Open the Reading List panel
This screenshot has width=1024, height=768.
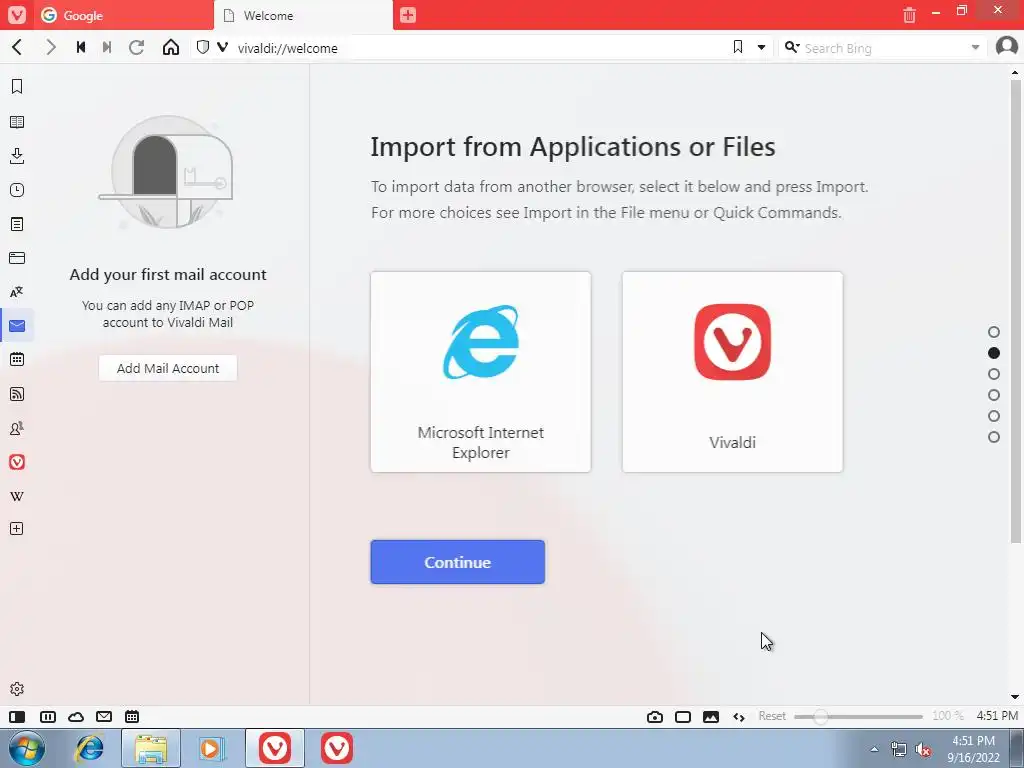tap(17, 121)
